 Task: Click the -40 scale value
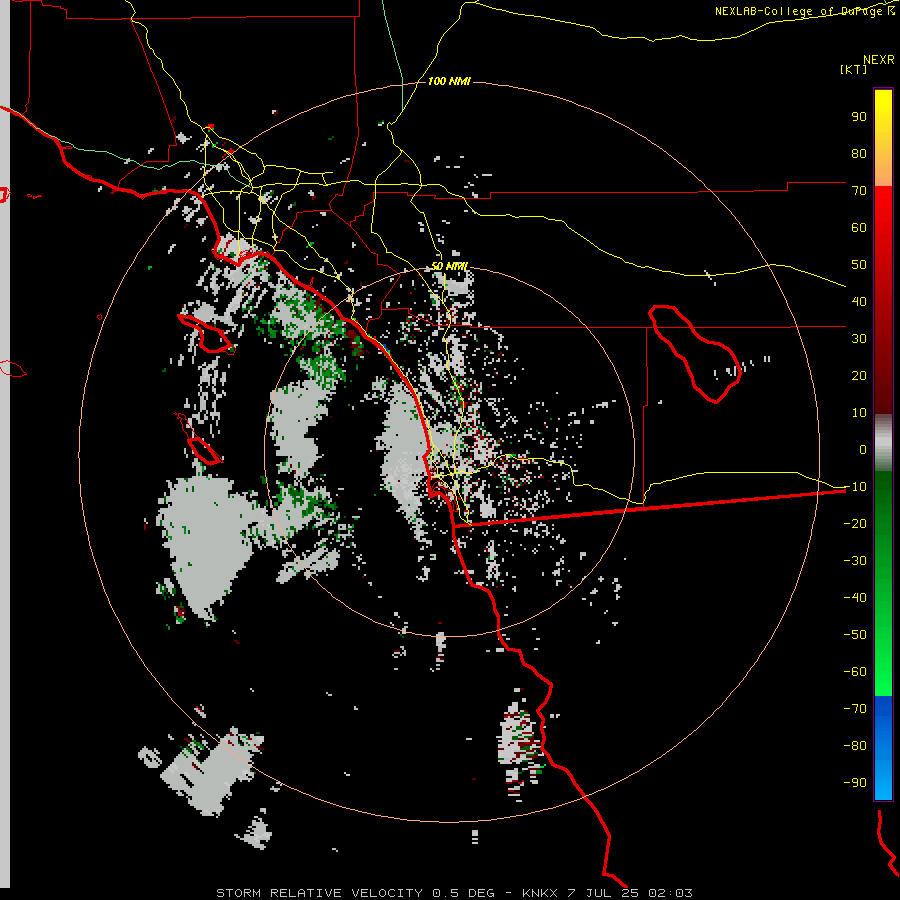[855, 598]
